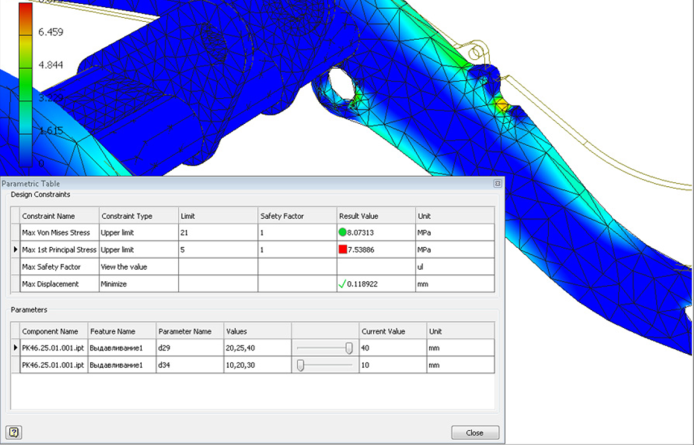Click the Result Value column header

coord(376,216)
